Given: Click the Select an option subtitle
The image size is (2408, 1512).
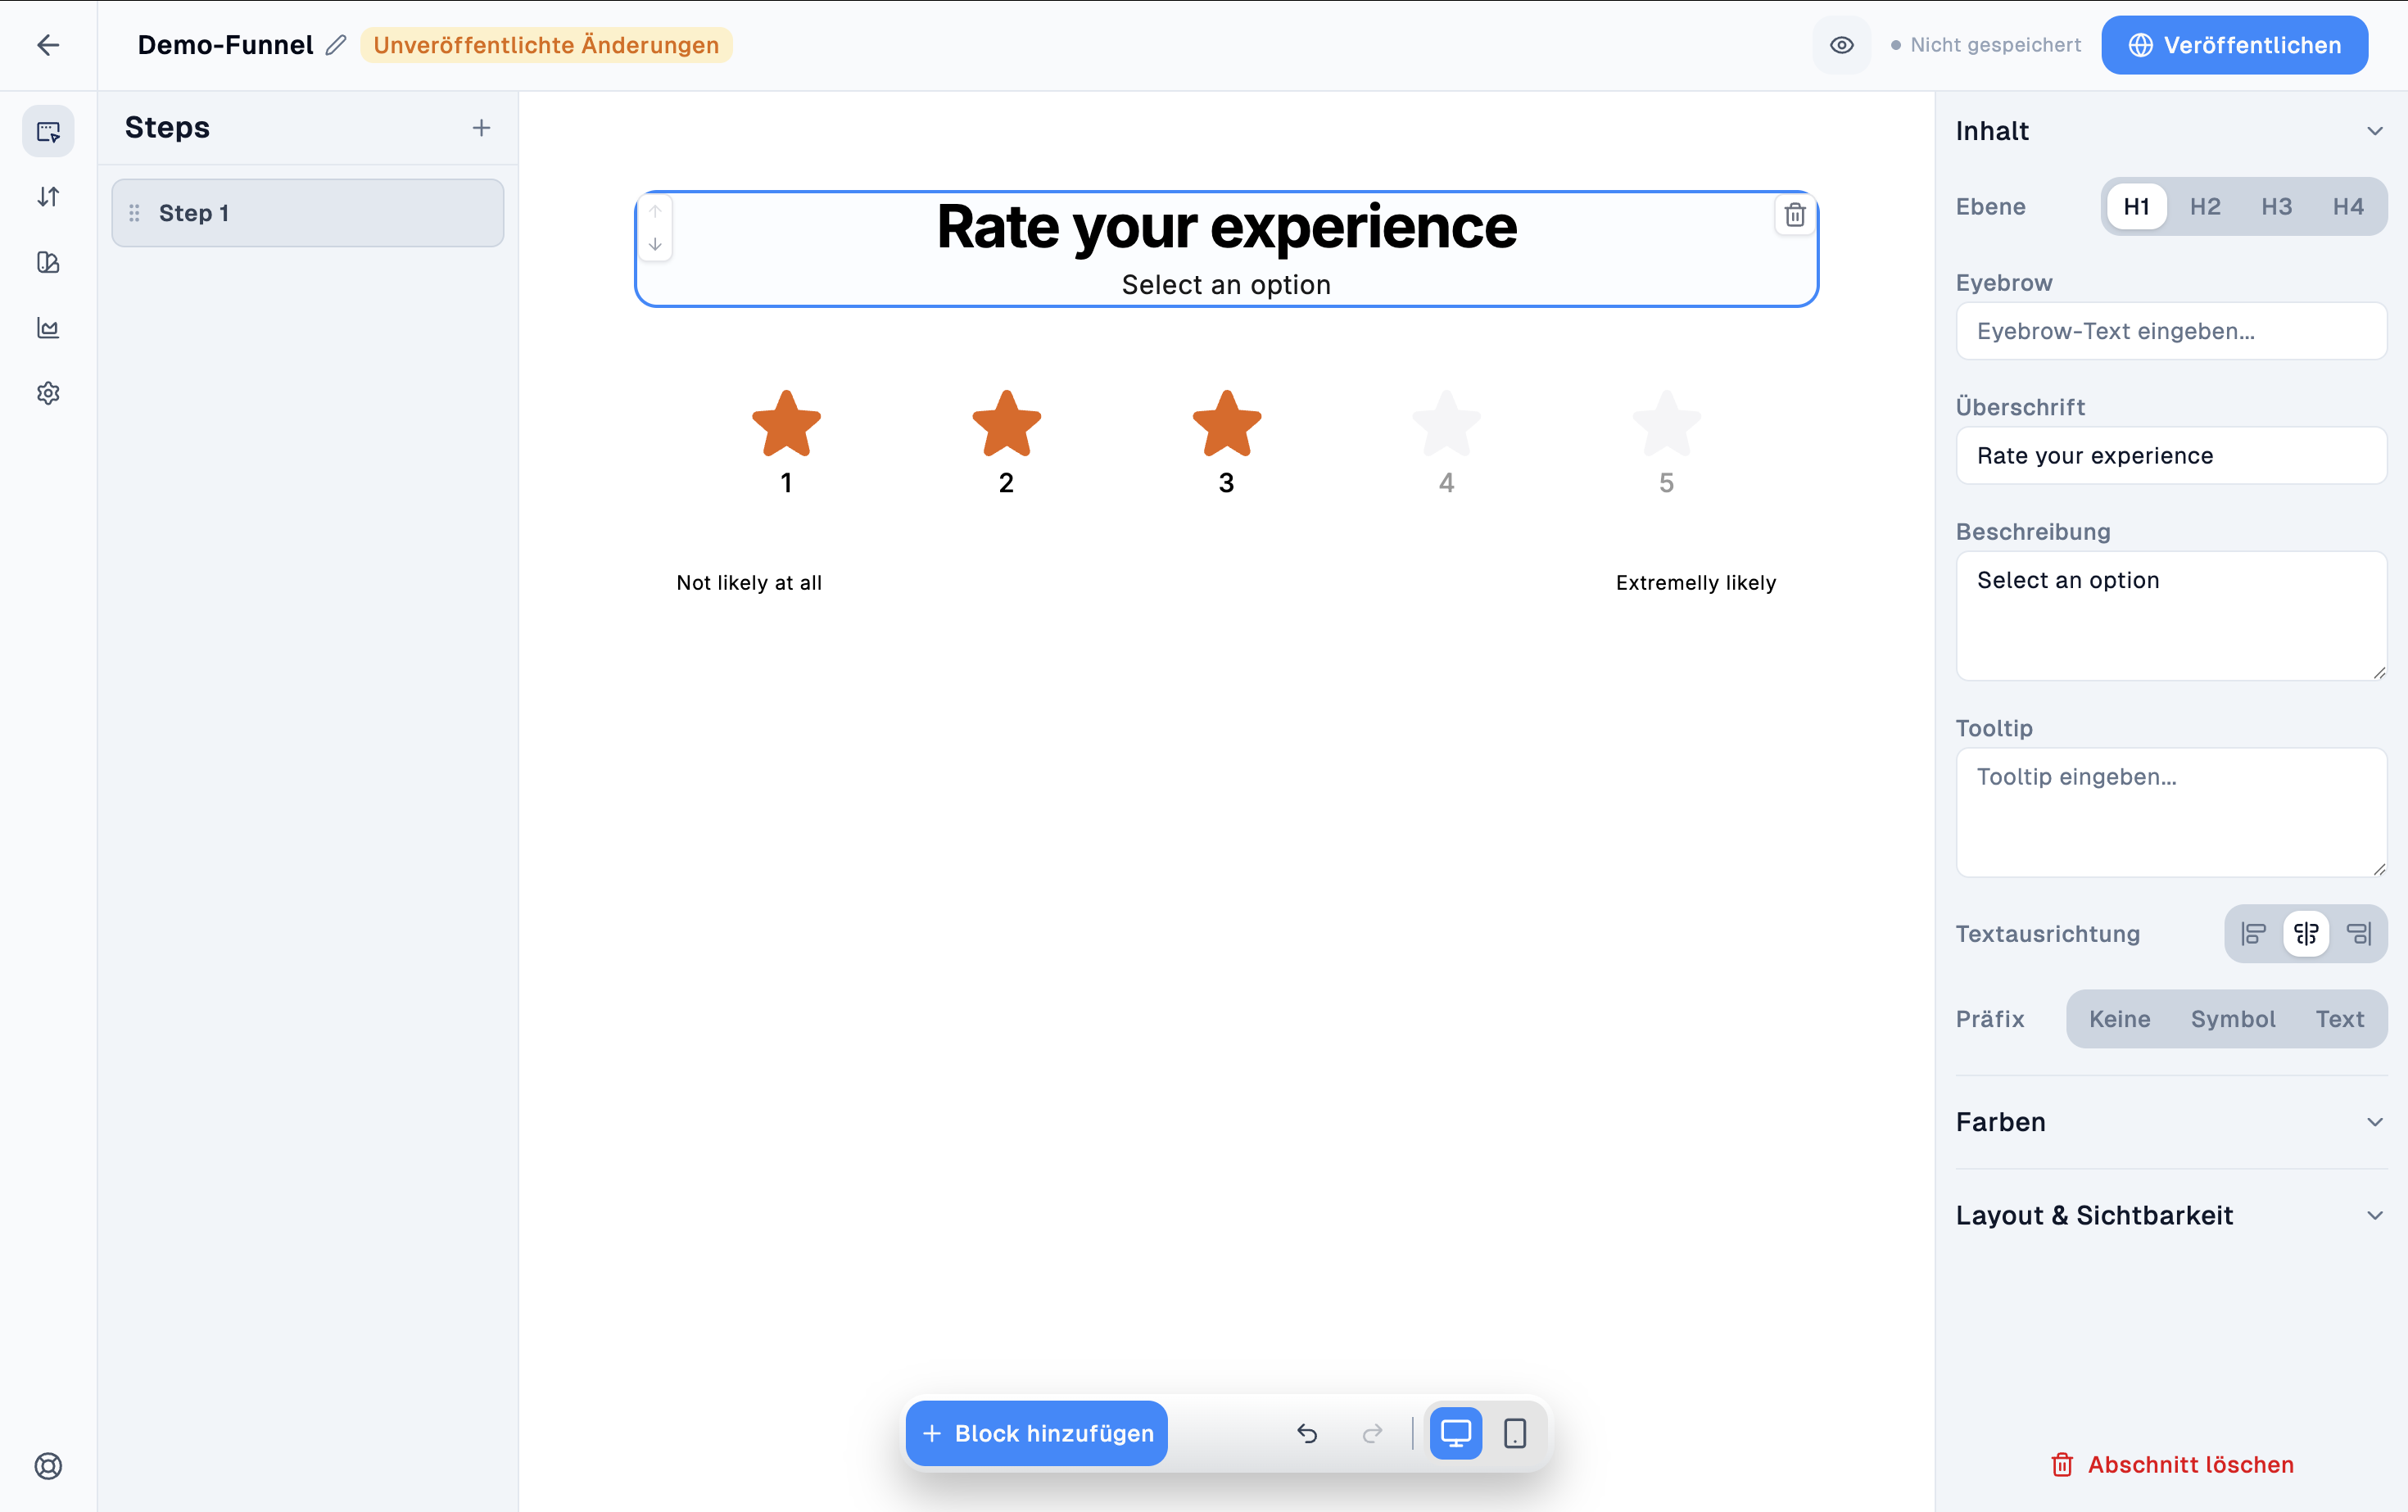Looking at the screenshot, I should click(1227, 285).
